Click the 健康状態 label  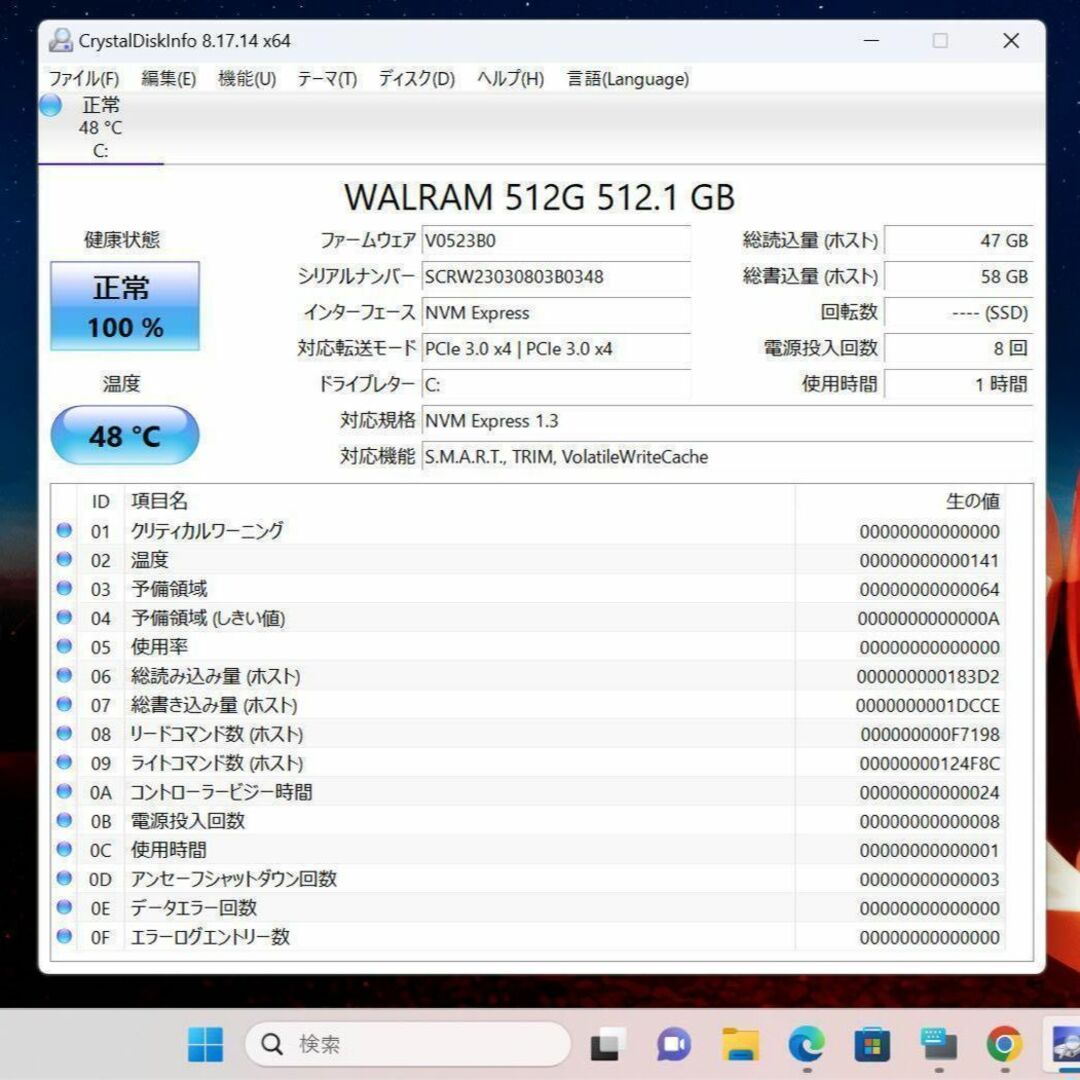(122, 240)
